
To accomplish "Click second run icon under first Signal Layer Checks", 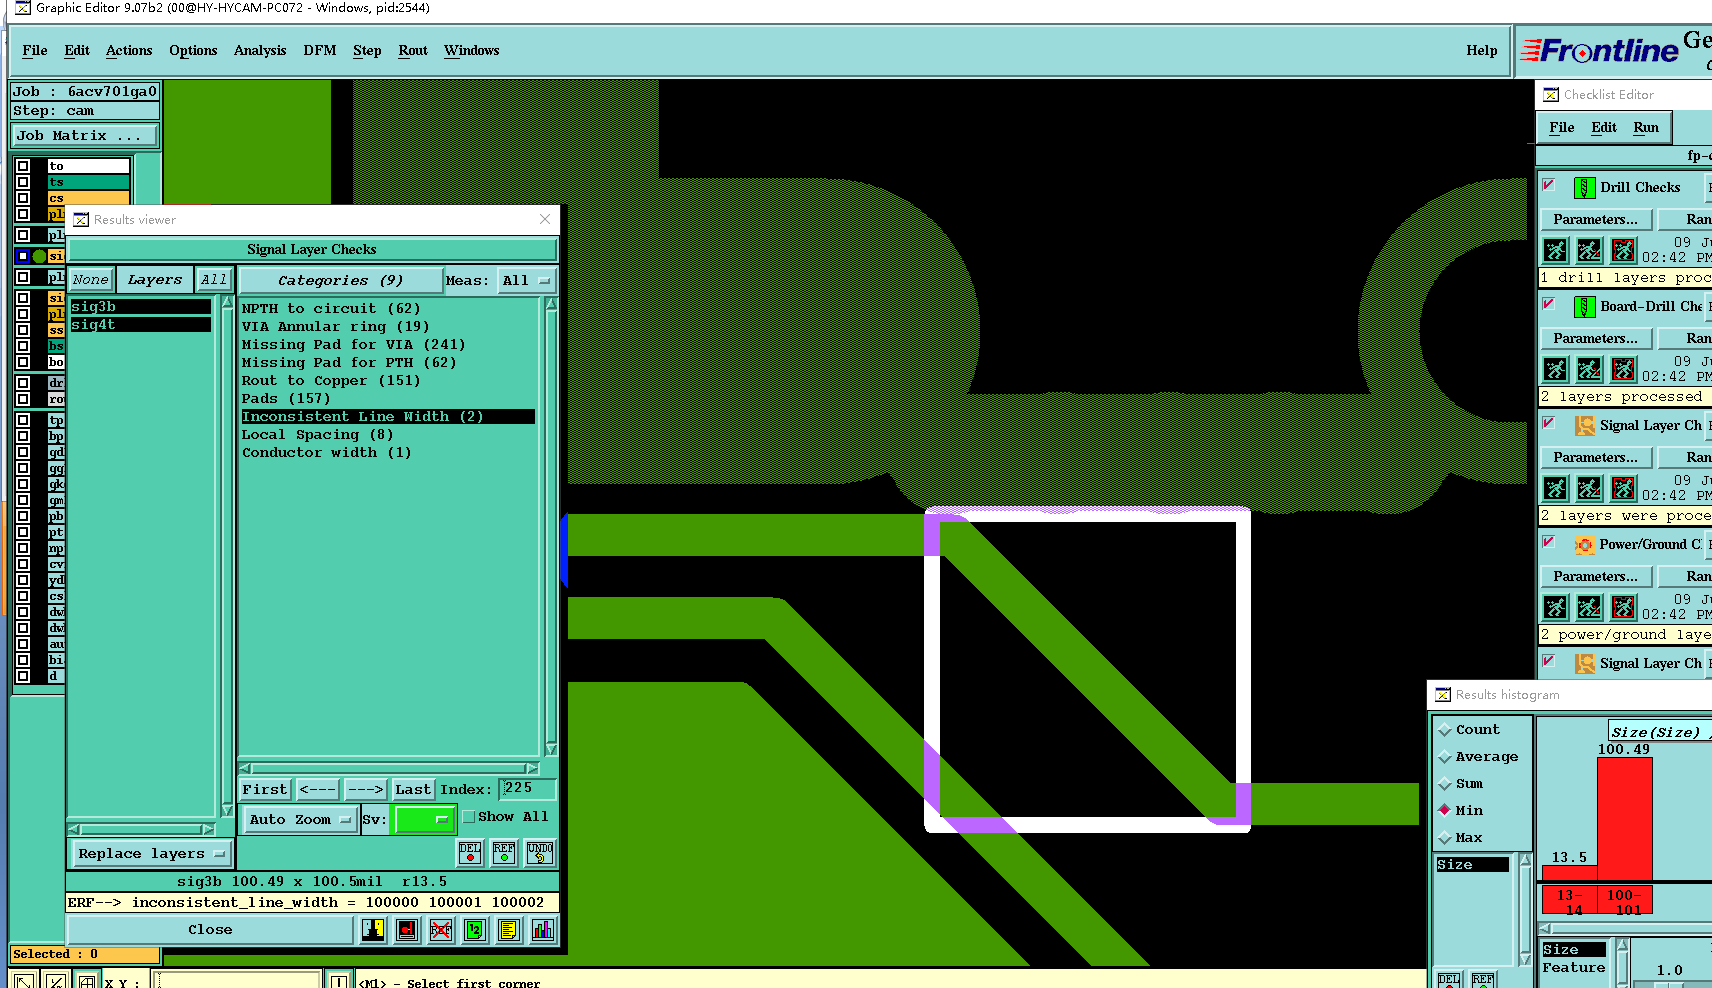I will (x=1589, y=488).
